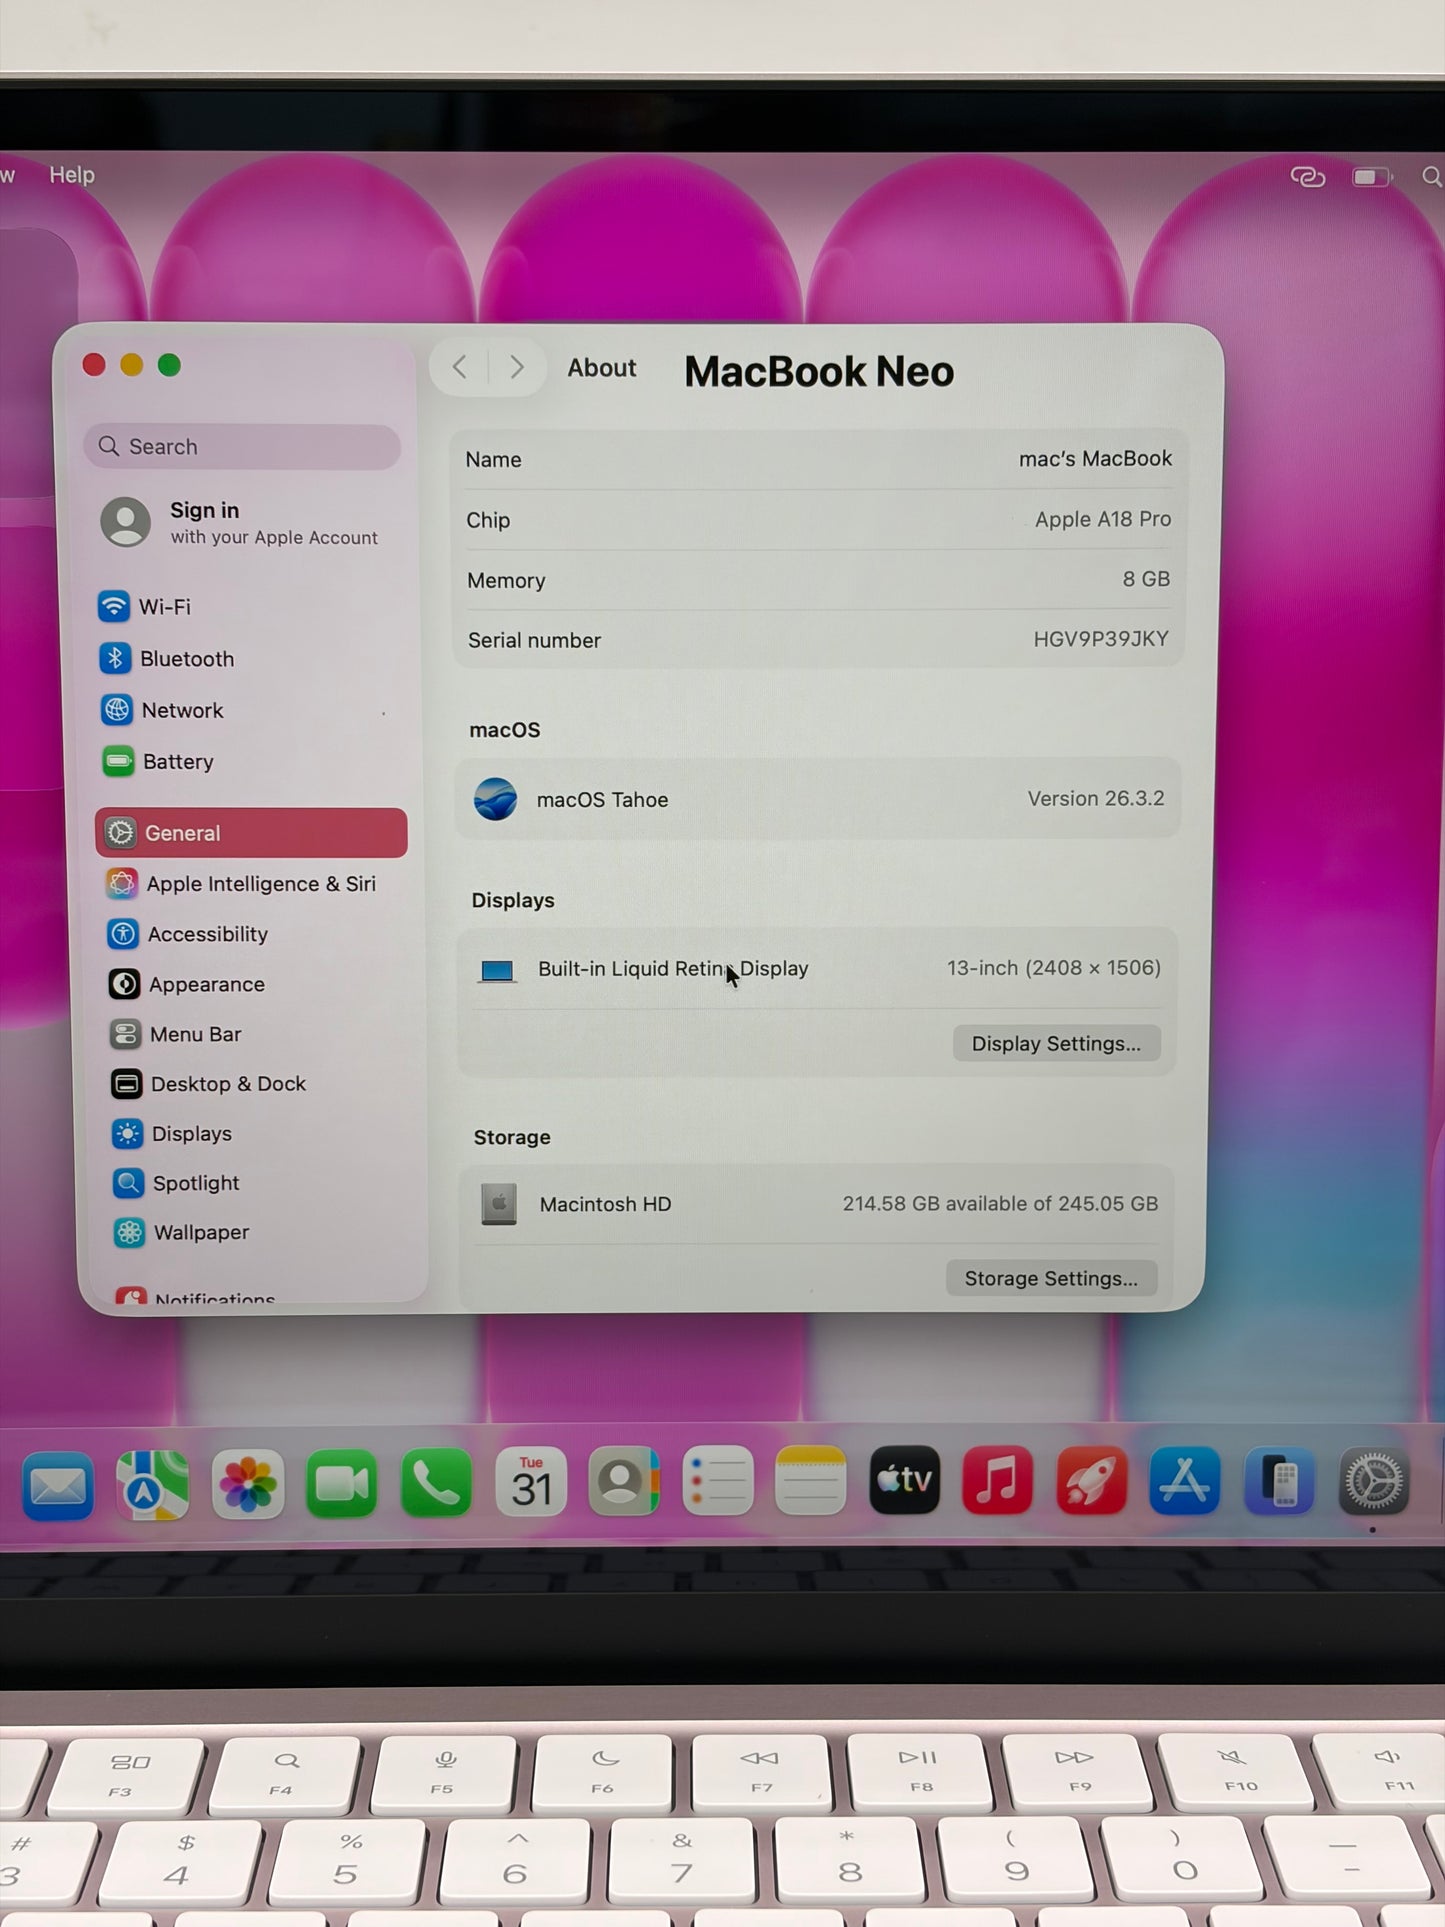Open iPhone Mirroring from the Dock
This screenshot has height=1927, width=1445.
point(1279,1482)
